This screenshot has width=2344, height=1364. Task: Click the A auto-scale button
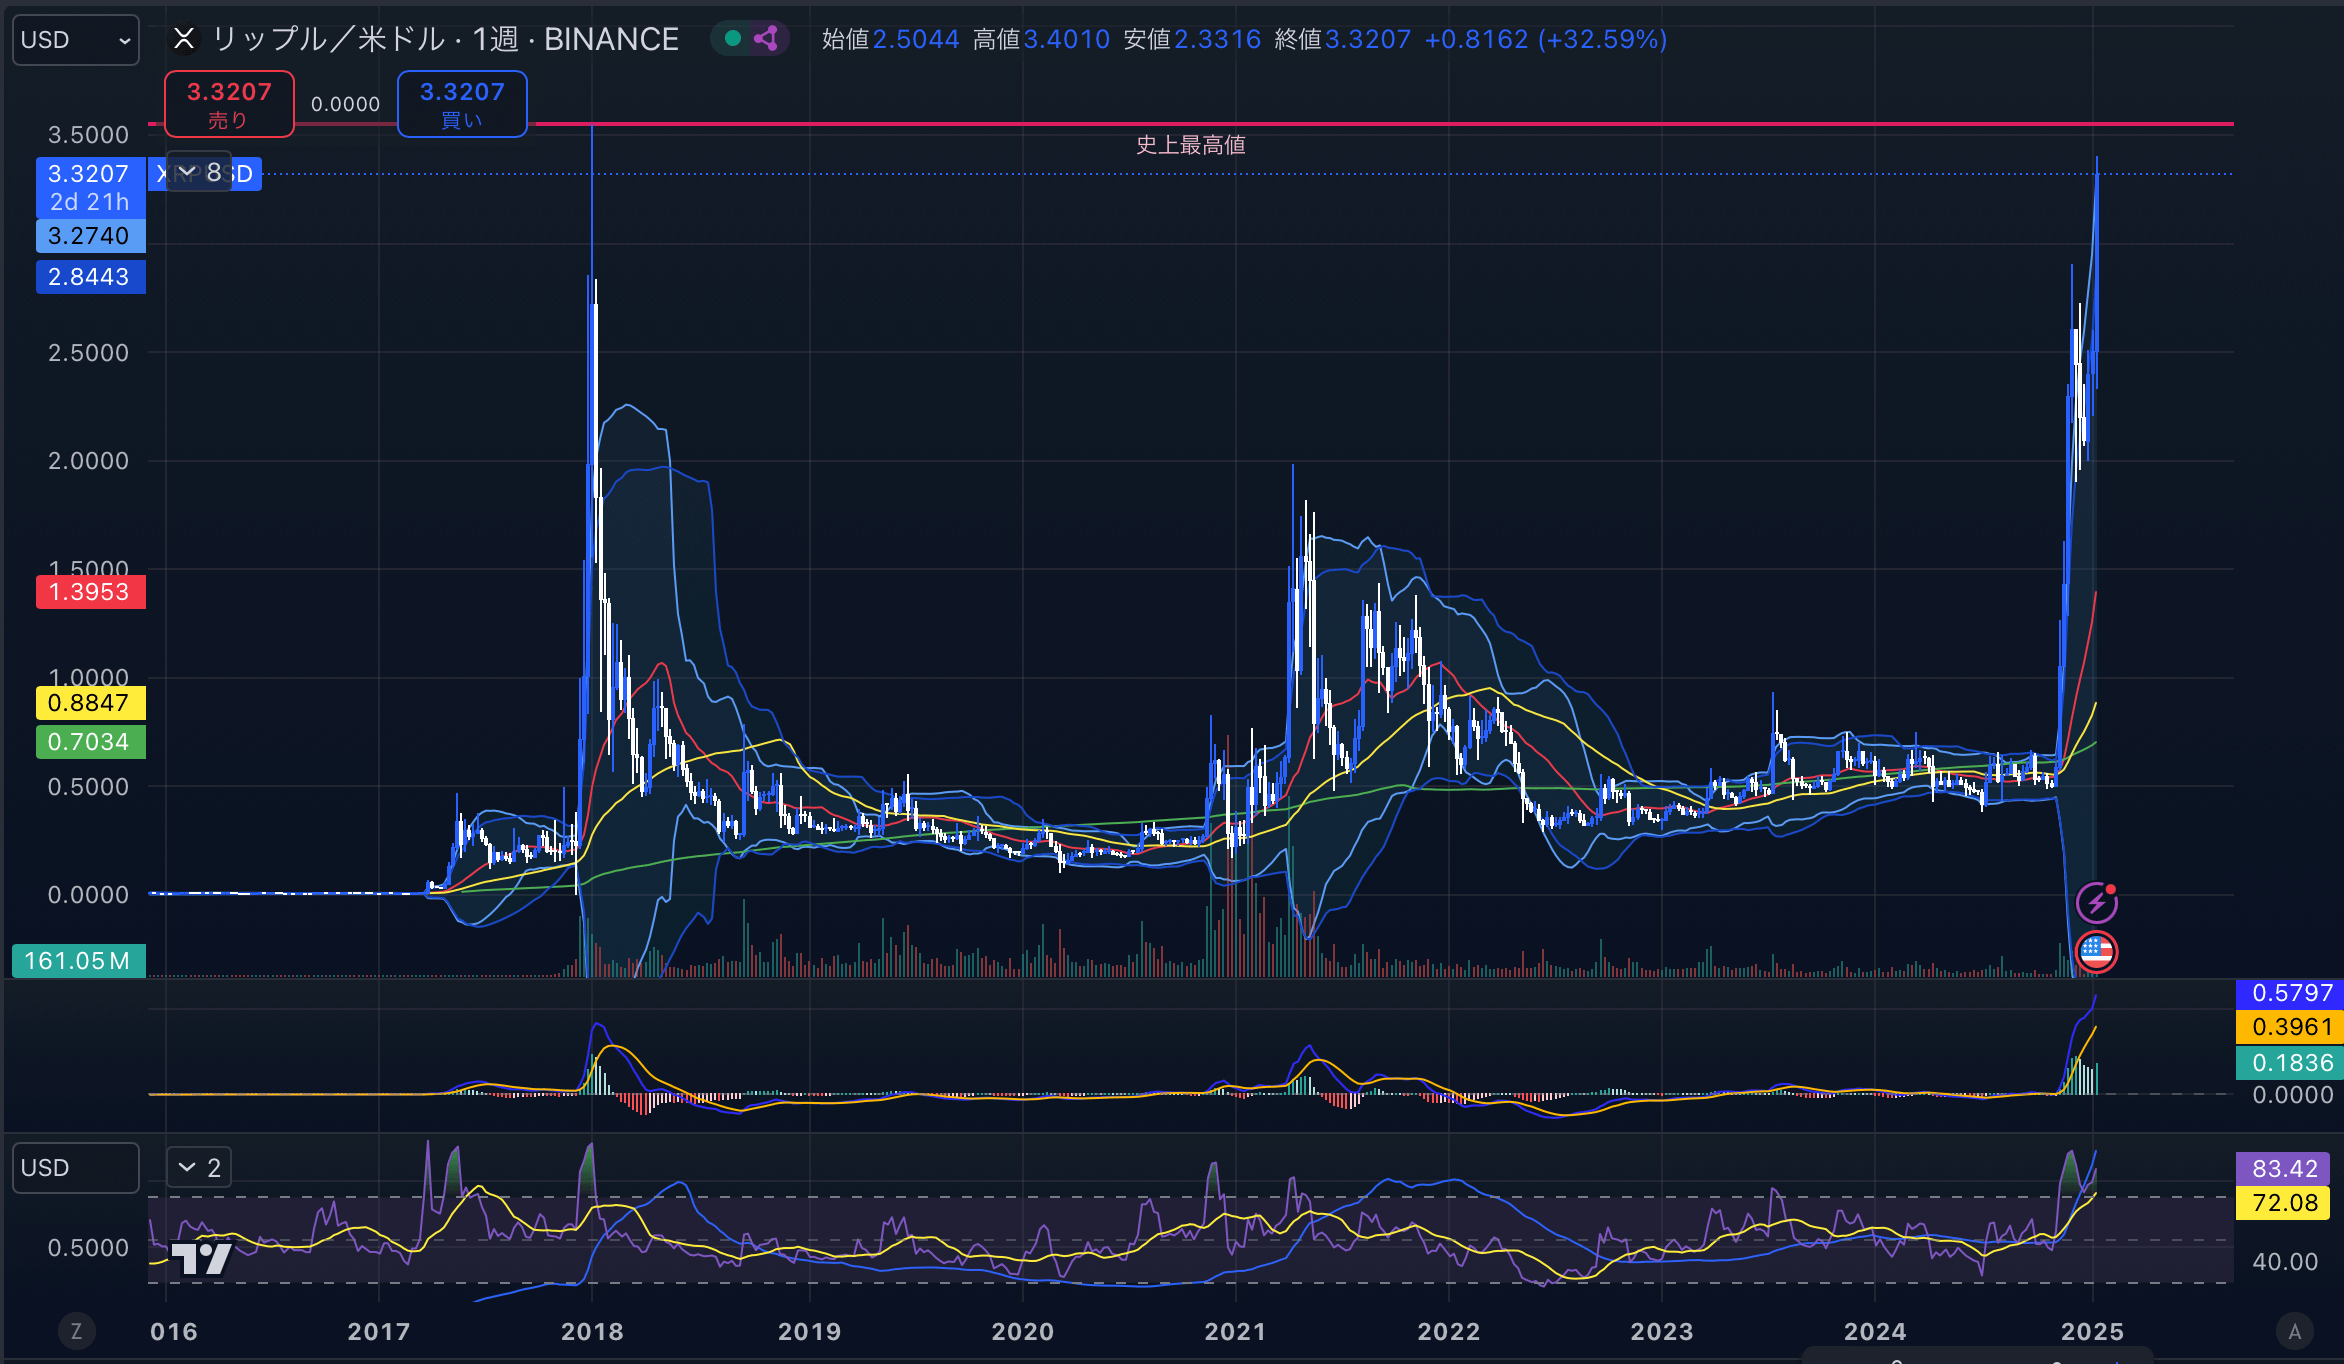click(2295, 1331)
